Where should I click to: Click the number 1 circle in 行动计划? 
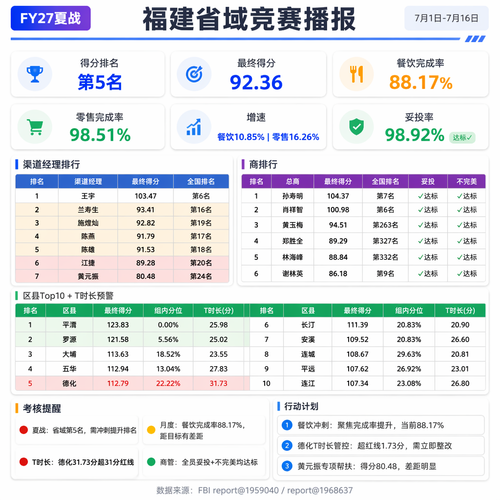pos(287,425)
